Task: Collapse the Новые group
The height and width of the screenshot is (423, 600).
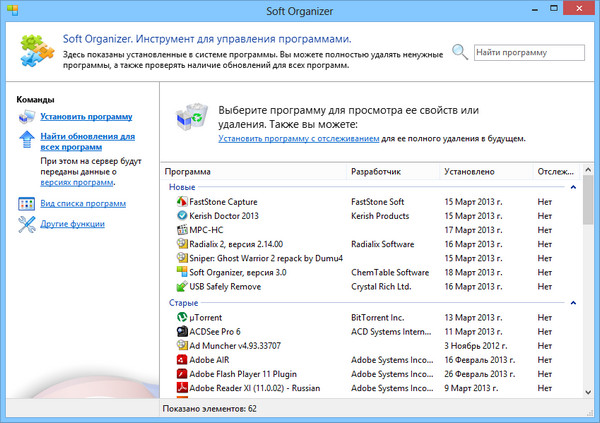Action: point(572,186)
